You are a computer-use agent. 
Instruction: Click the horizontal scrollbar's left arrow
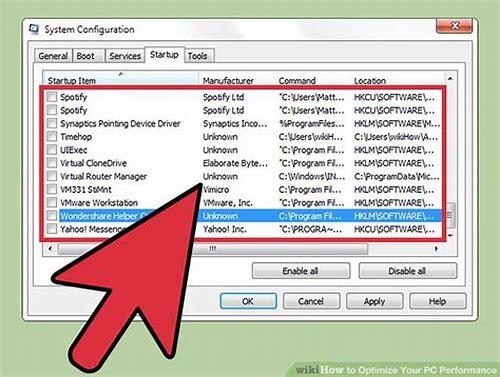point(50,249)
